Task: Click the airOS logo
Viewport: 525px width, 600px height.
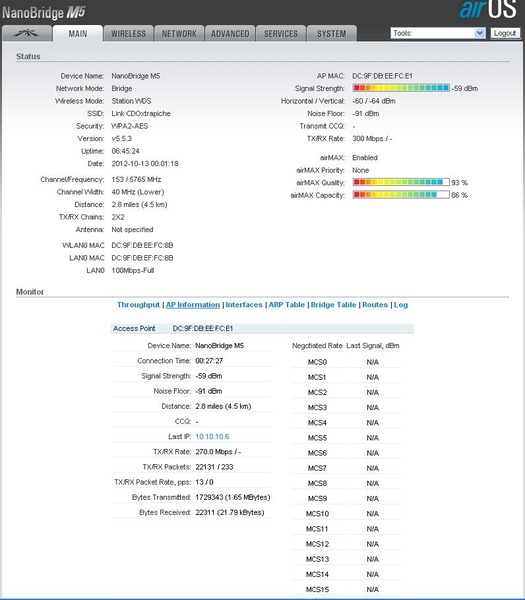Action: click(x=488, y=10)
